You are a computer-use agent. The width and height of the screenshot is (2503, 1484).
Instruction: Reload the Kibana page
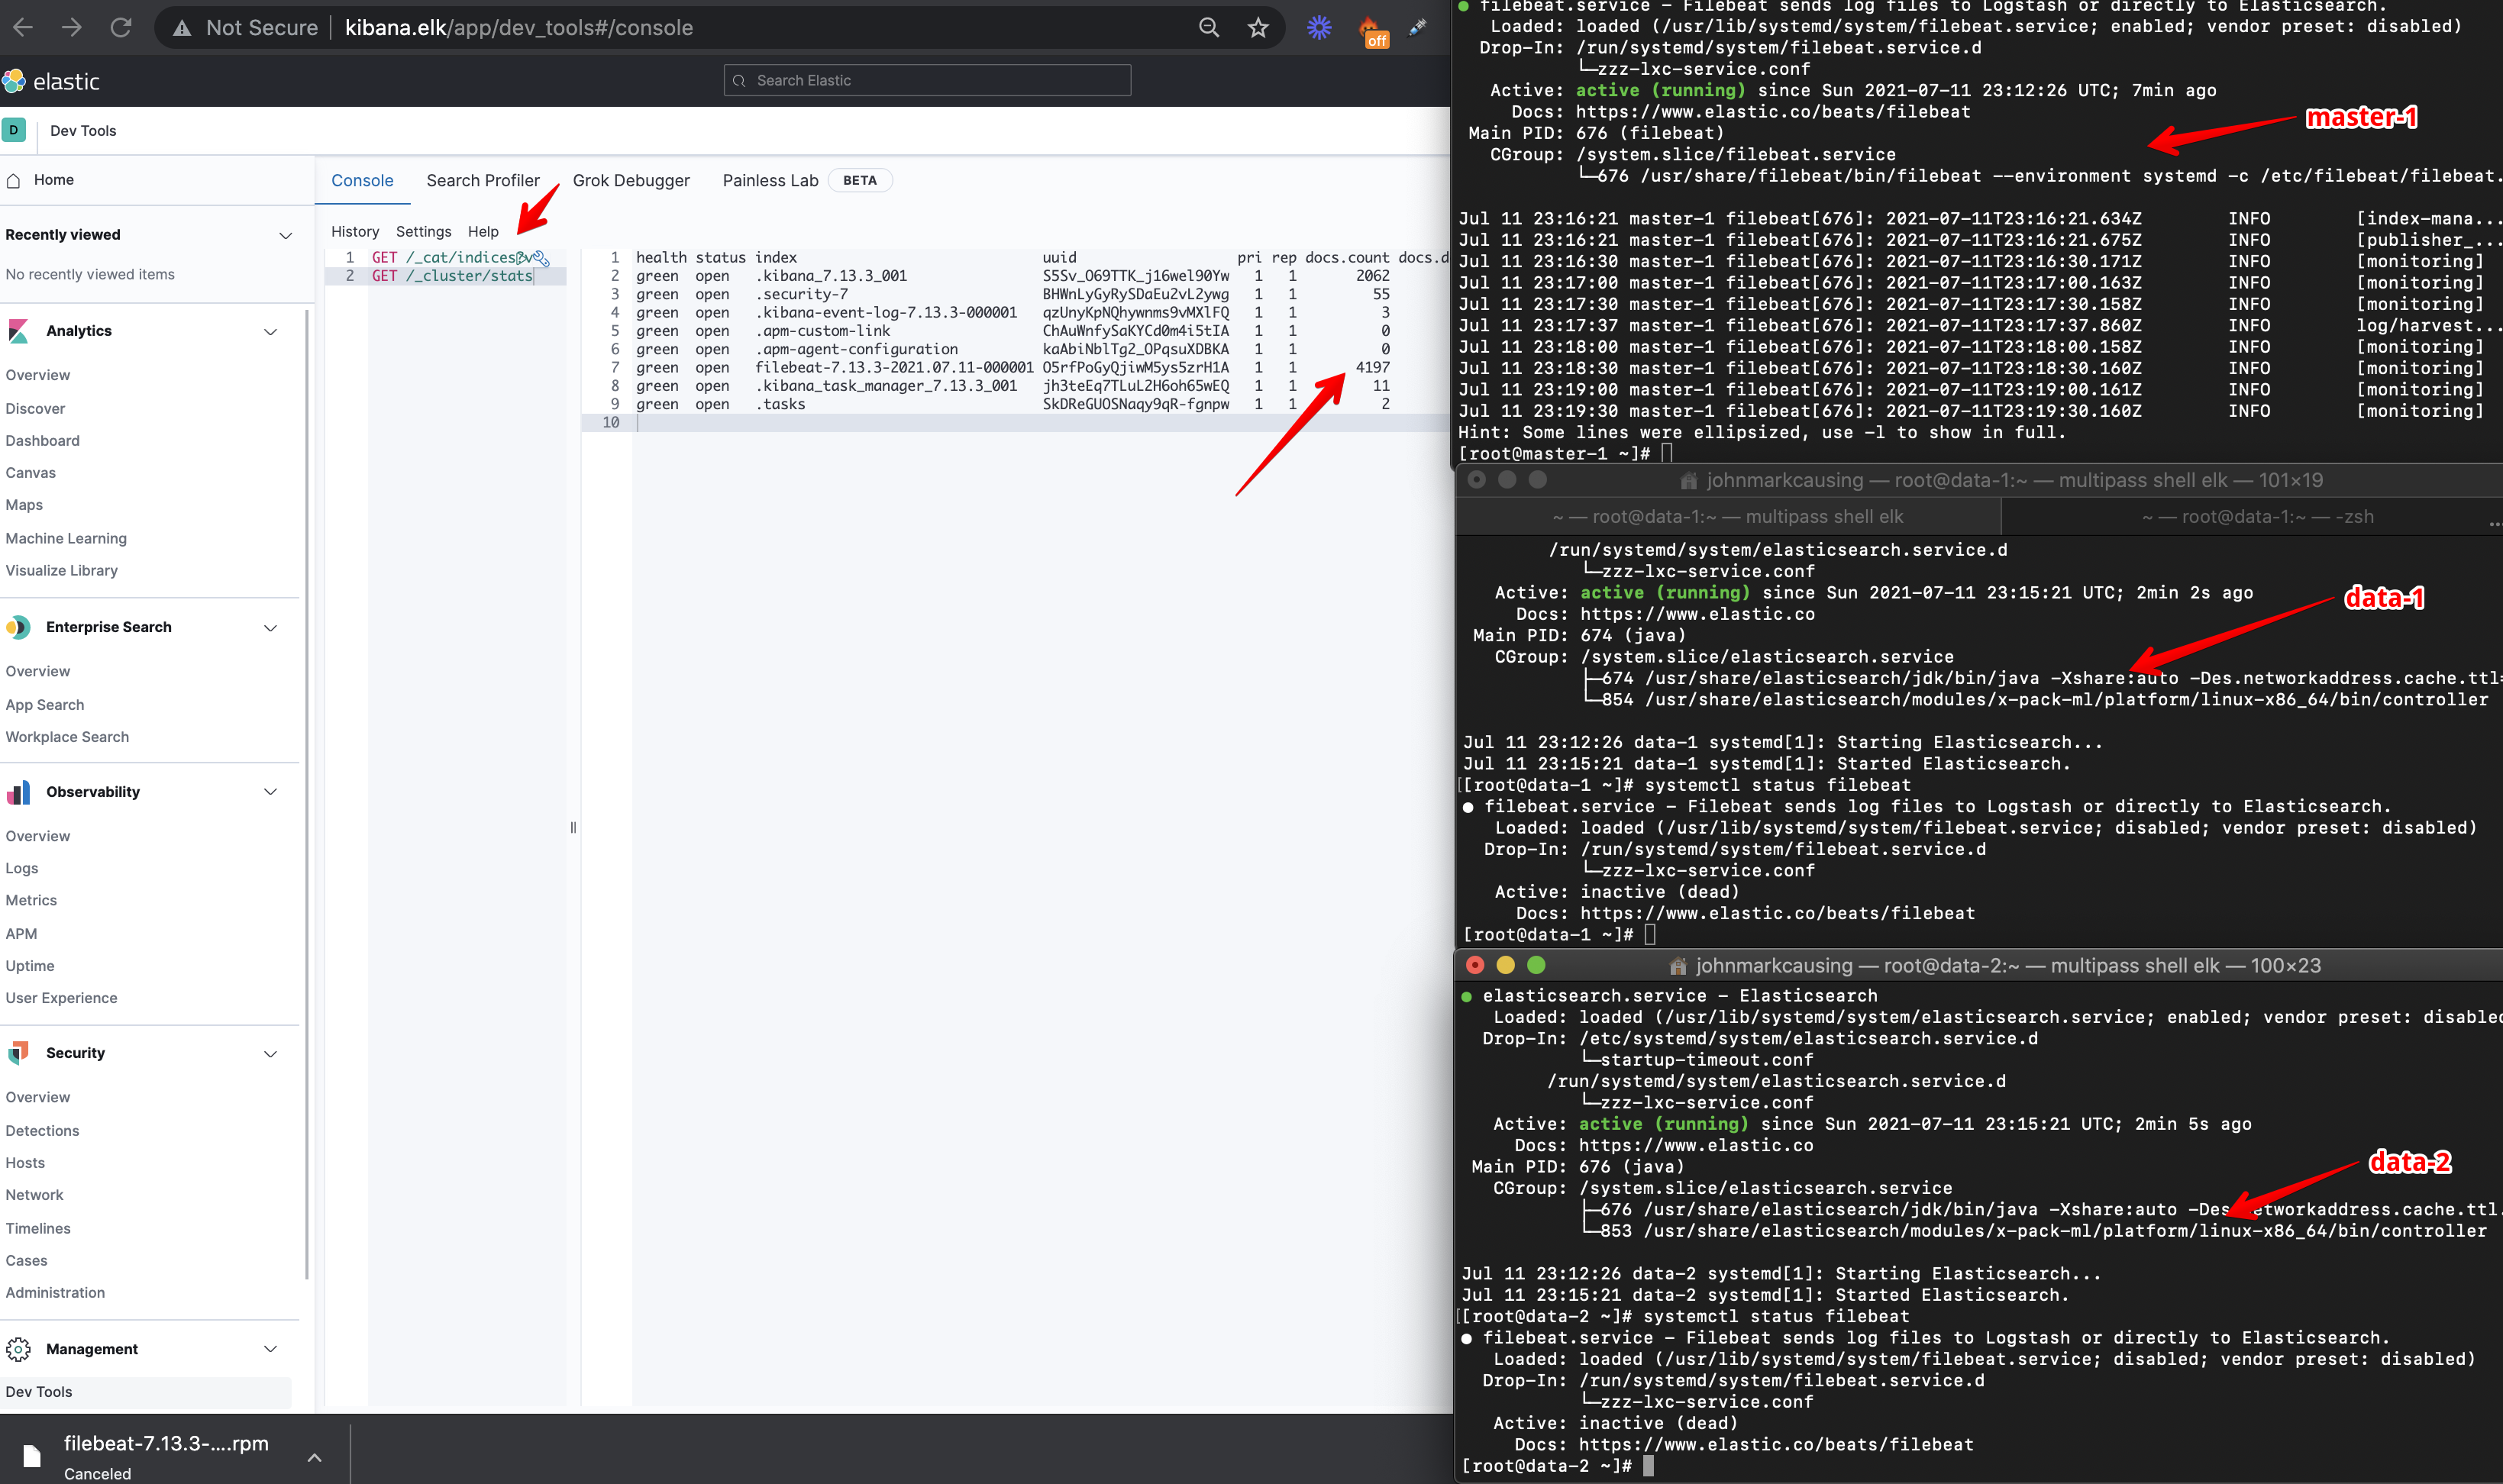121,27
